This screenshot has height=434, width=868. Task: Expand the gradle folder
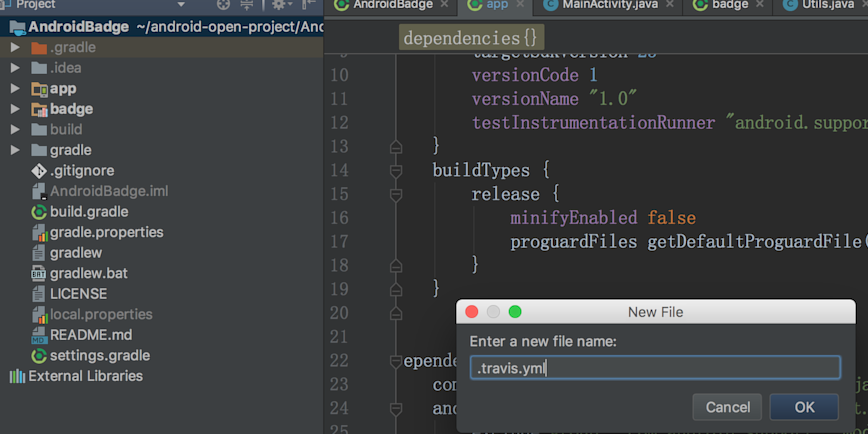click(15, 150)
